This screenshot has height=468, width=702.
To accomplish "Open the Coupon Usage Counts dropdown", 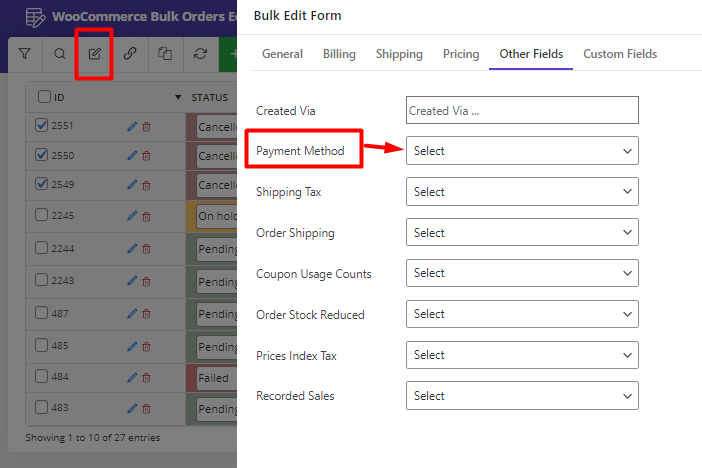I will coord(522,273).
